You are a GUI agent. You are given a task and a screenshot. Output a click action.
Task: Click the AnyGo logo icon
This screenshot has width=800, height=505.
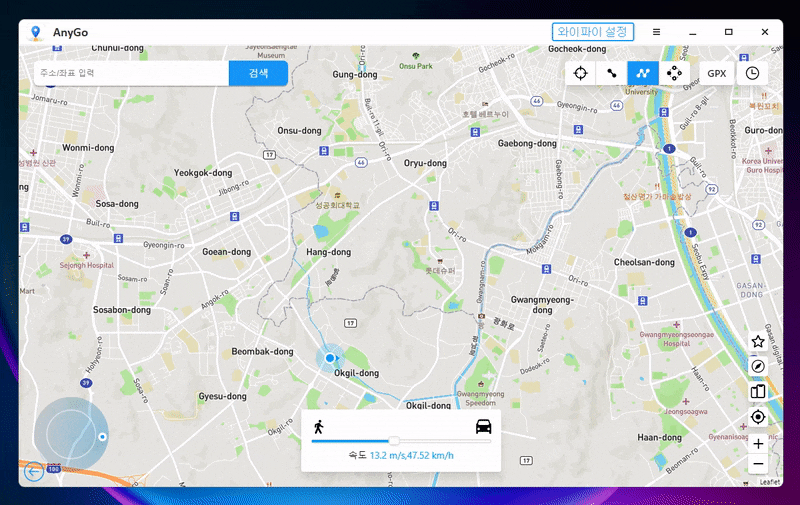coord(35,33)
